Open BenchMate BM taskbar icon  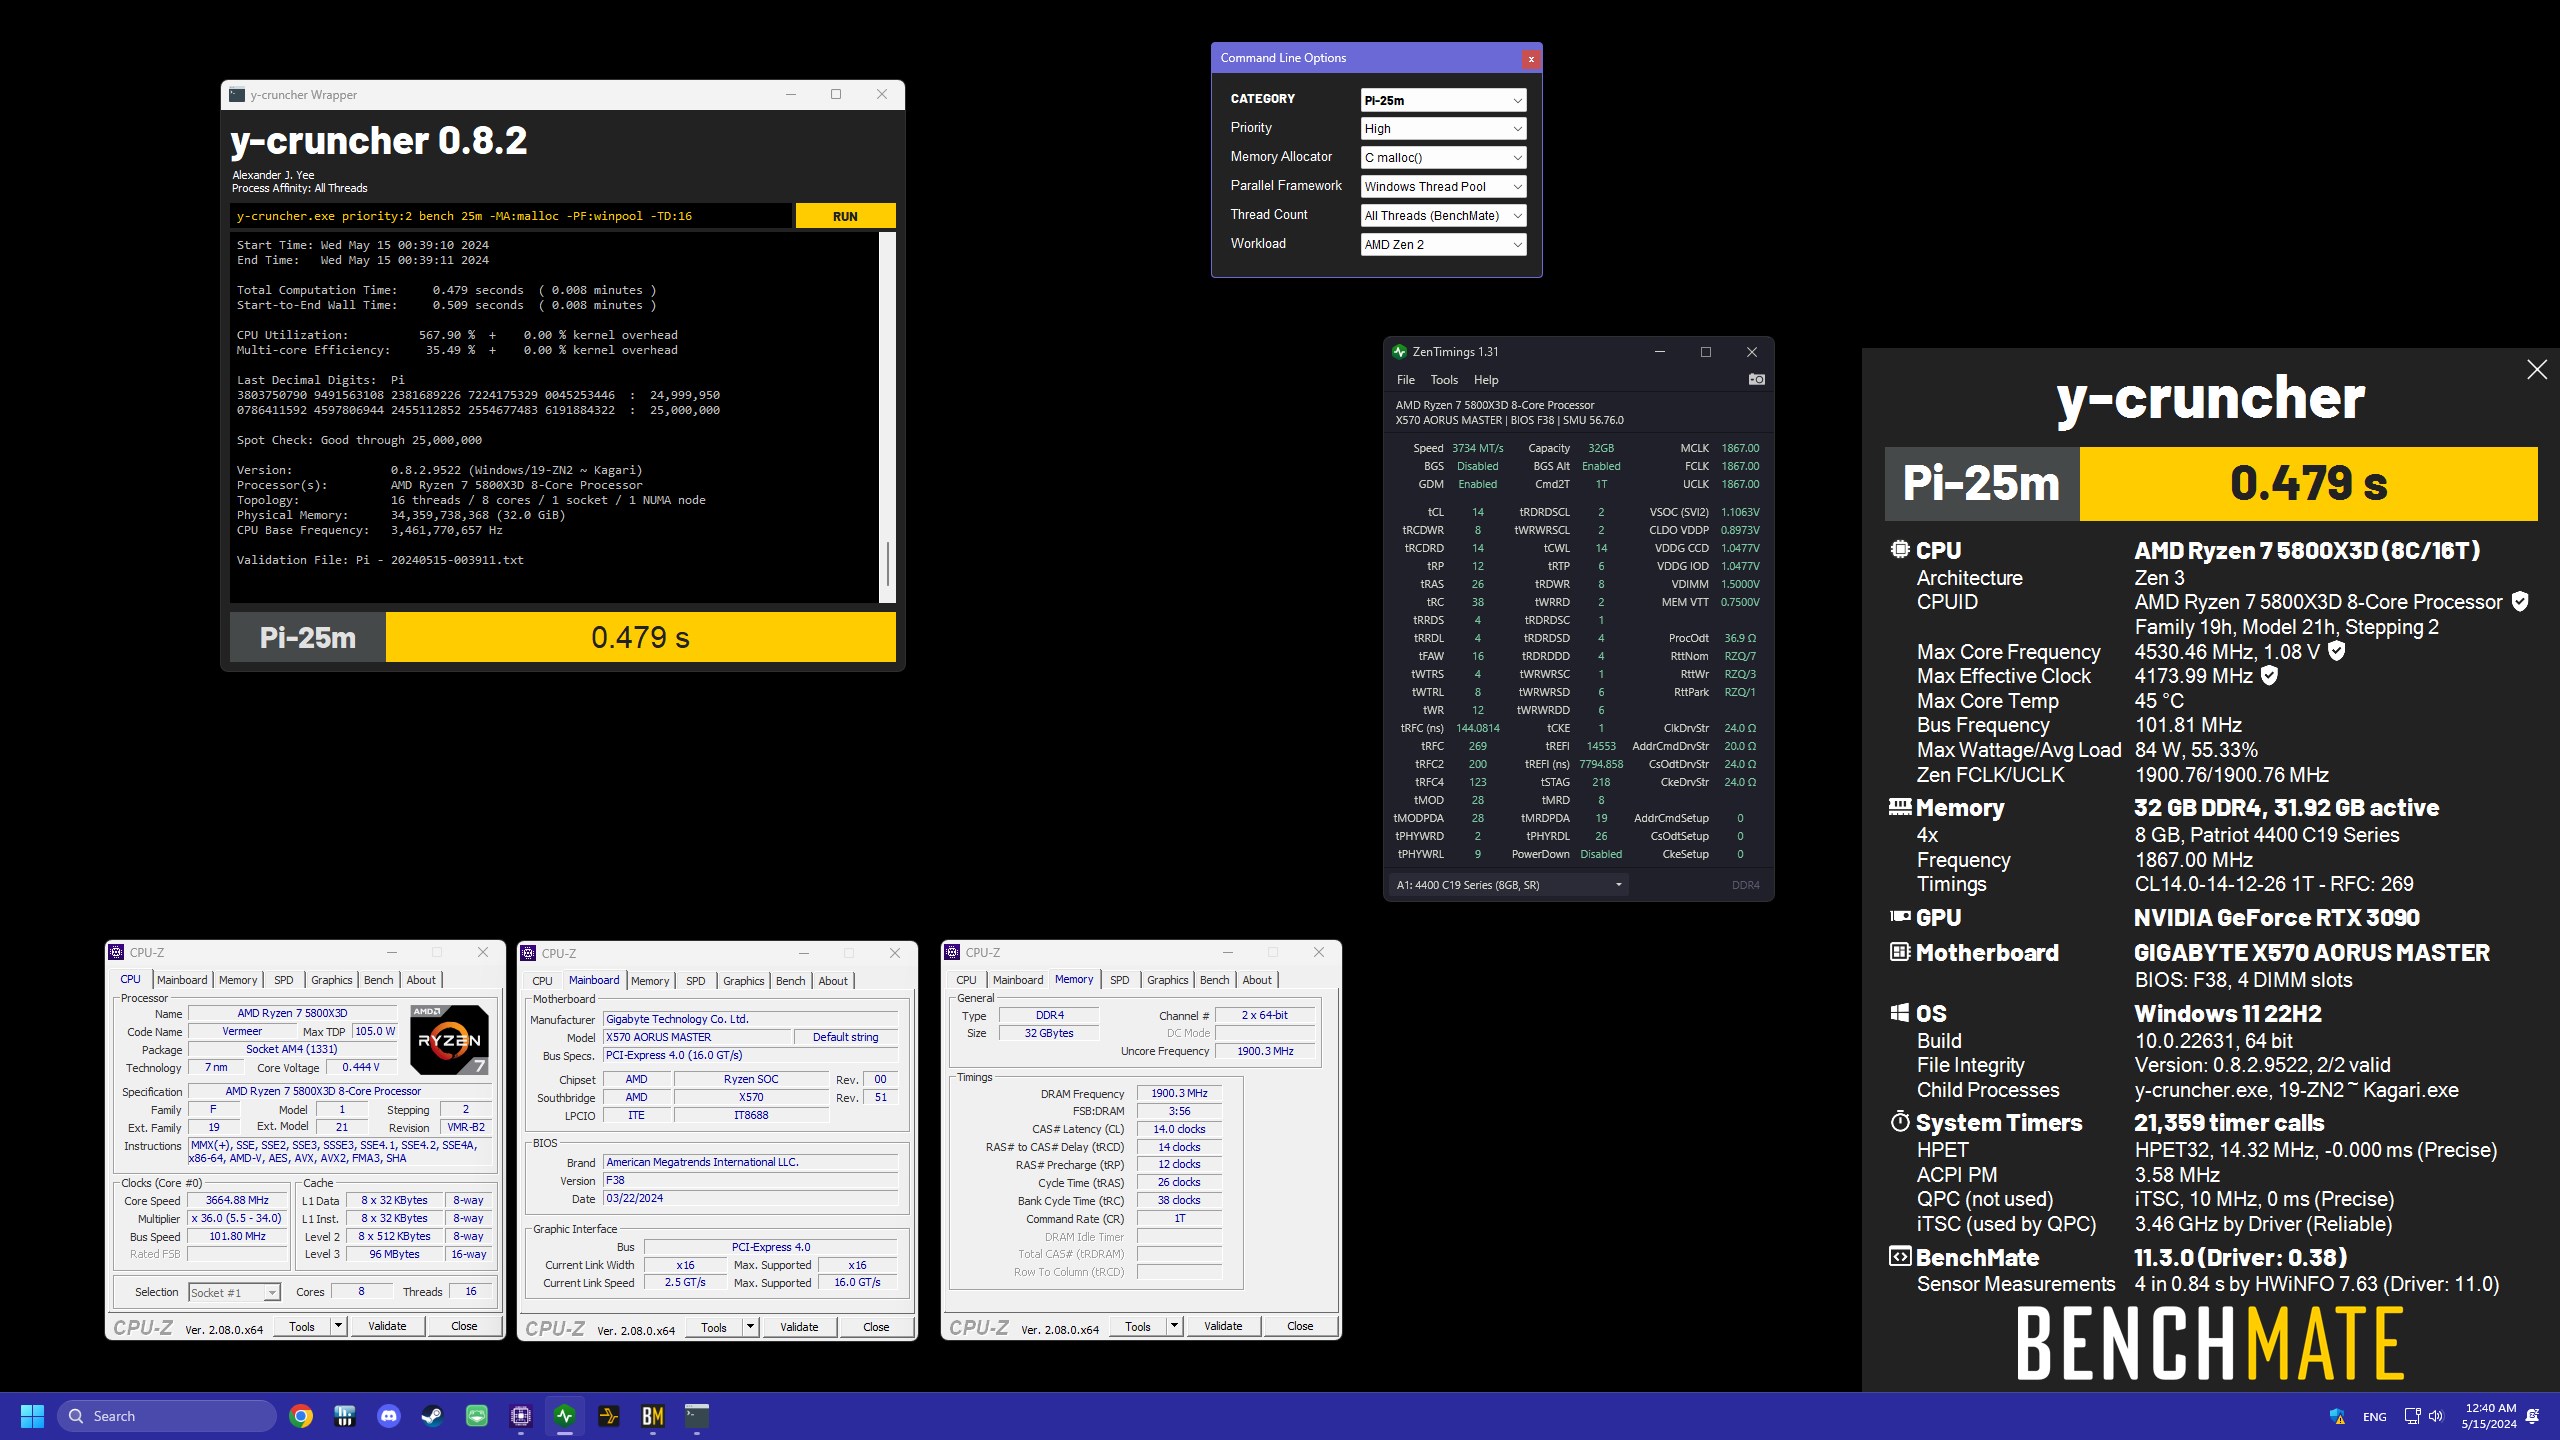[653, 1416]
